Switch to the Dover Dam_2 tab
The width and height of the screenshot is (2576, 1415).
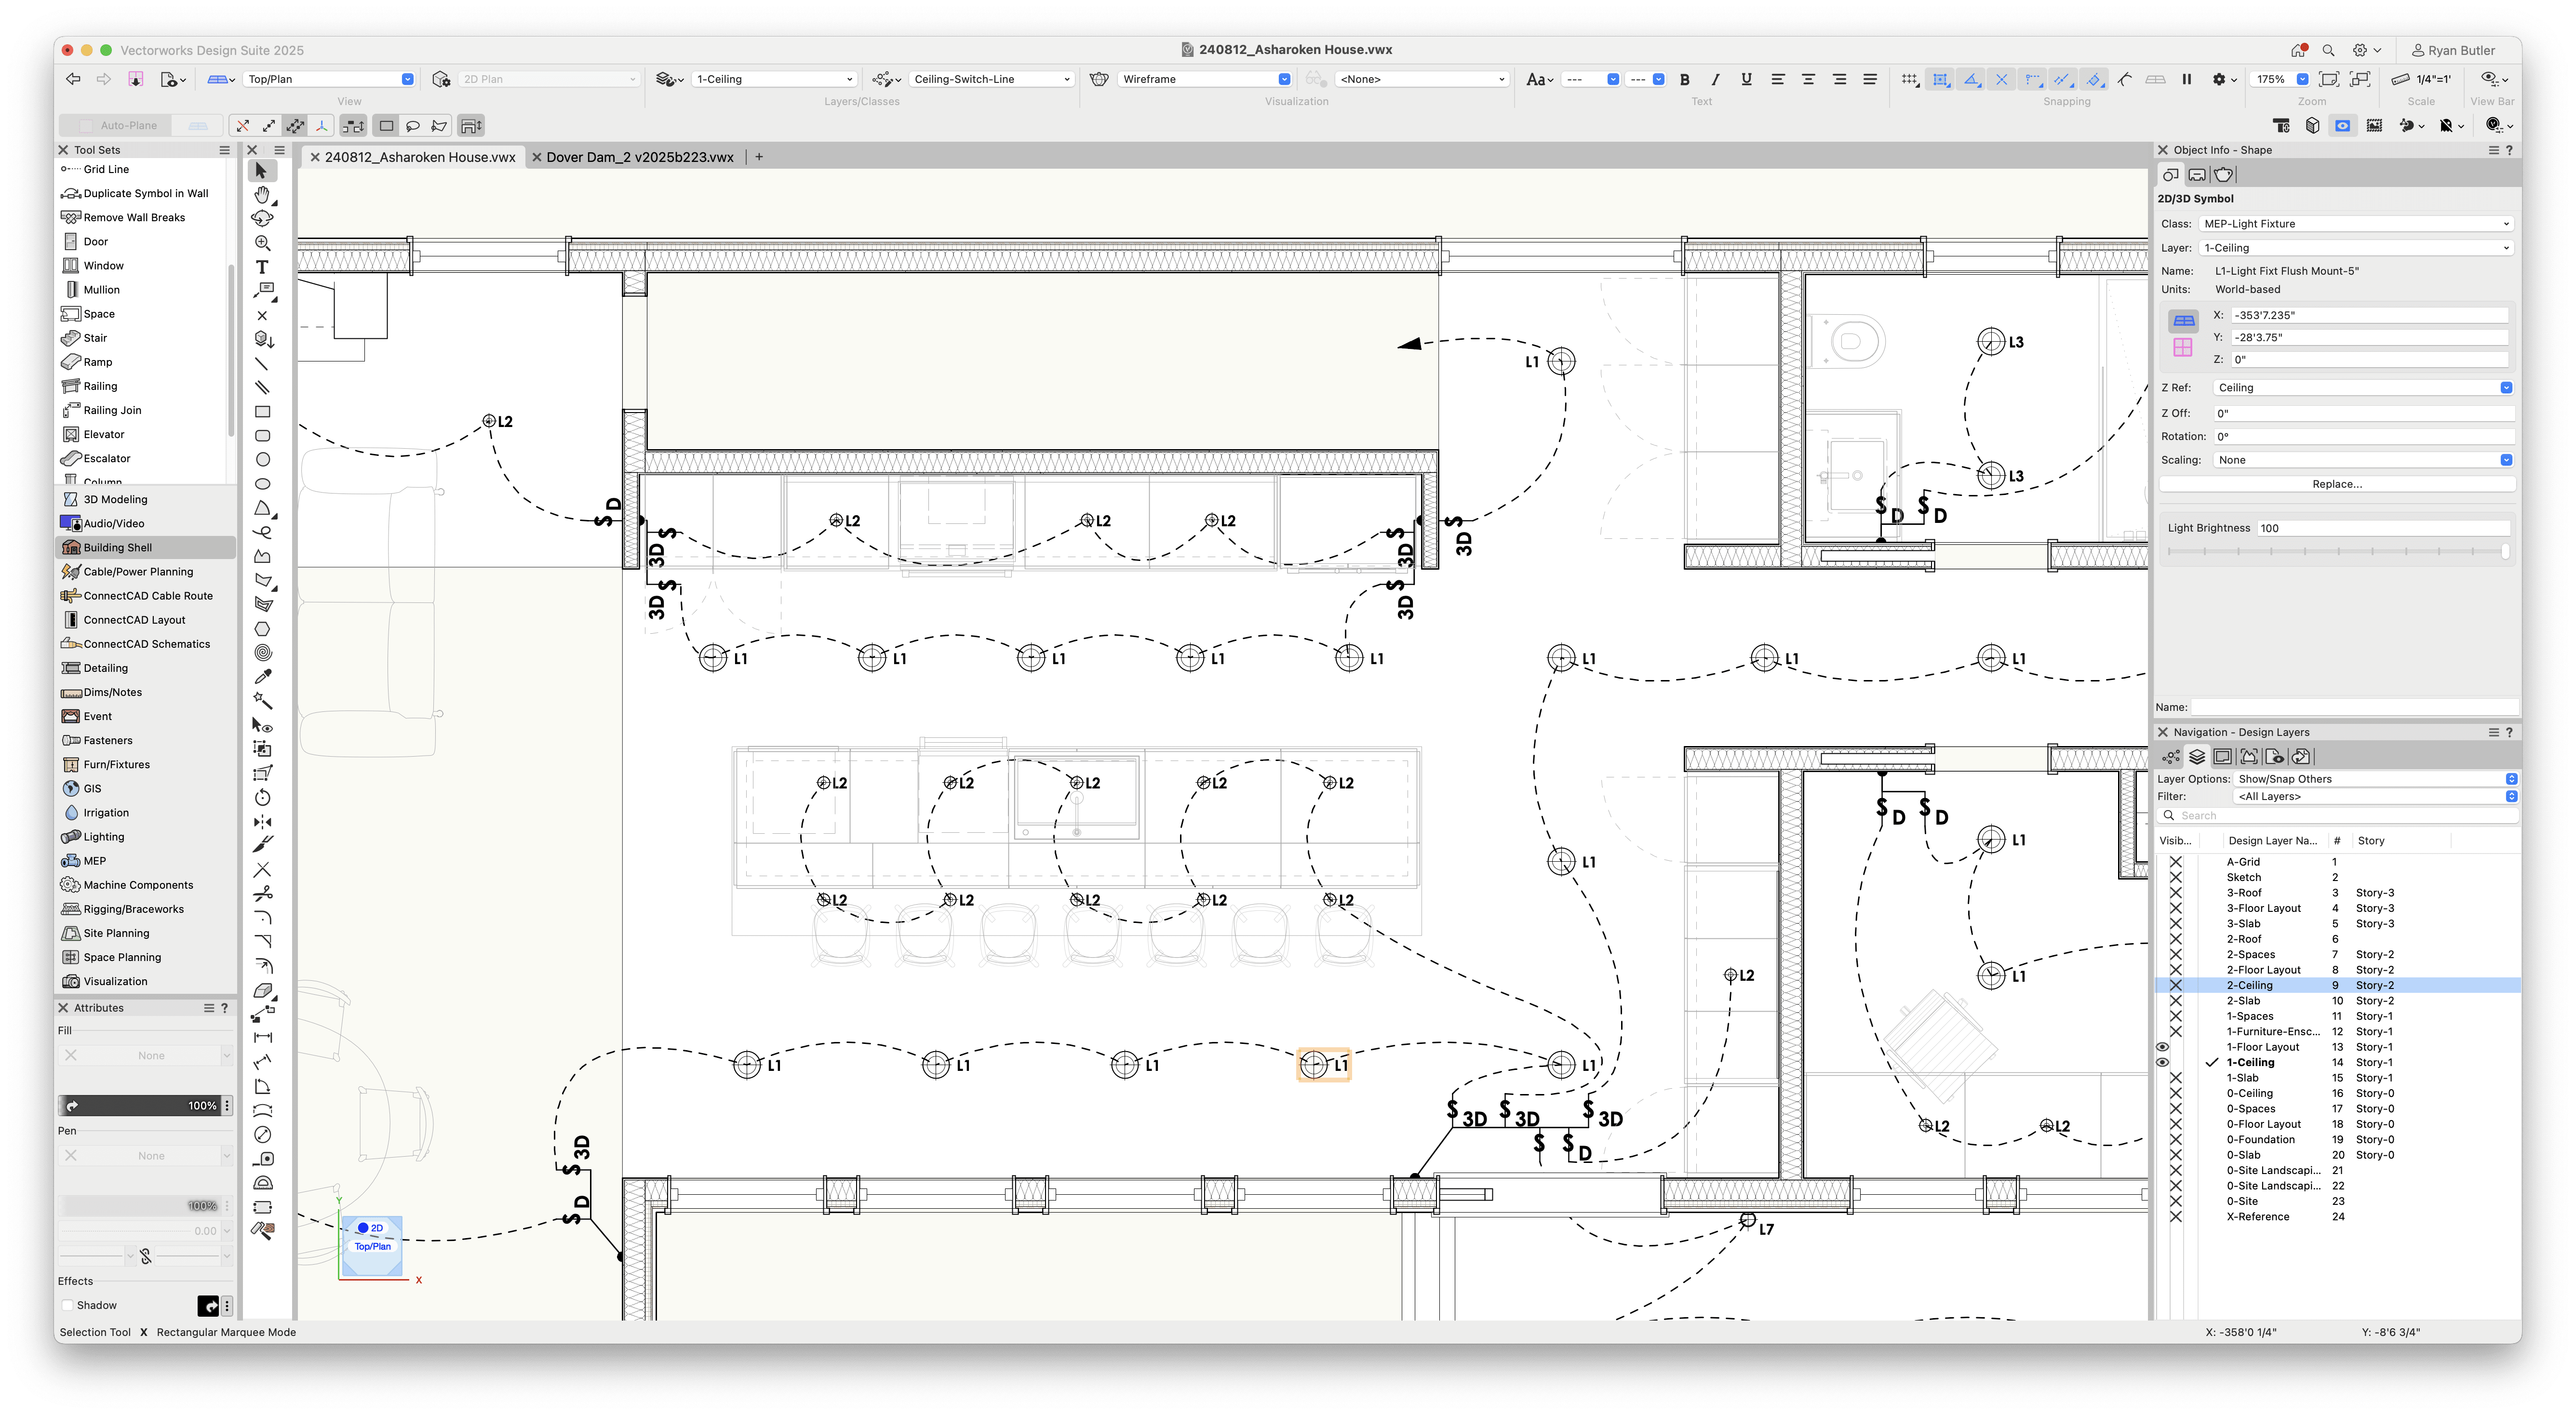tap(637, 156)
